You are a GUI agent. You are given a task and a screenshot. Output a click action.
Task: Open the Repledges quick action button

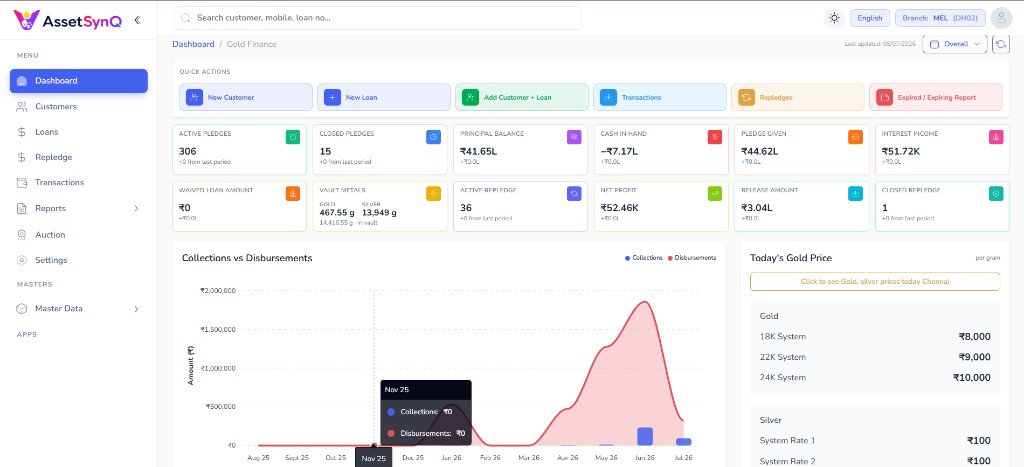coord(797,97)
